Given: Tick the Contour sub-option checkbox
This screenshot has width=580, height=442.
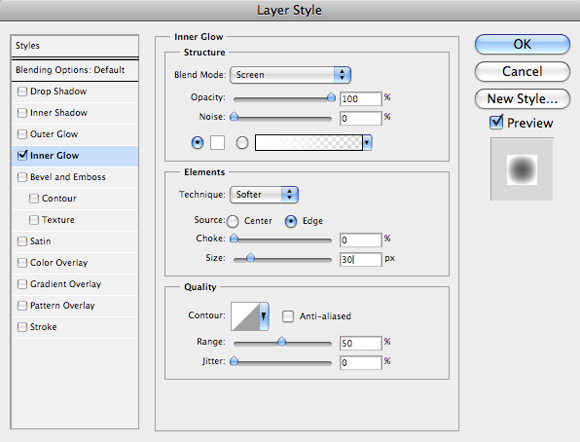Looking at the screenshot, I should tap(34, 199).
